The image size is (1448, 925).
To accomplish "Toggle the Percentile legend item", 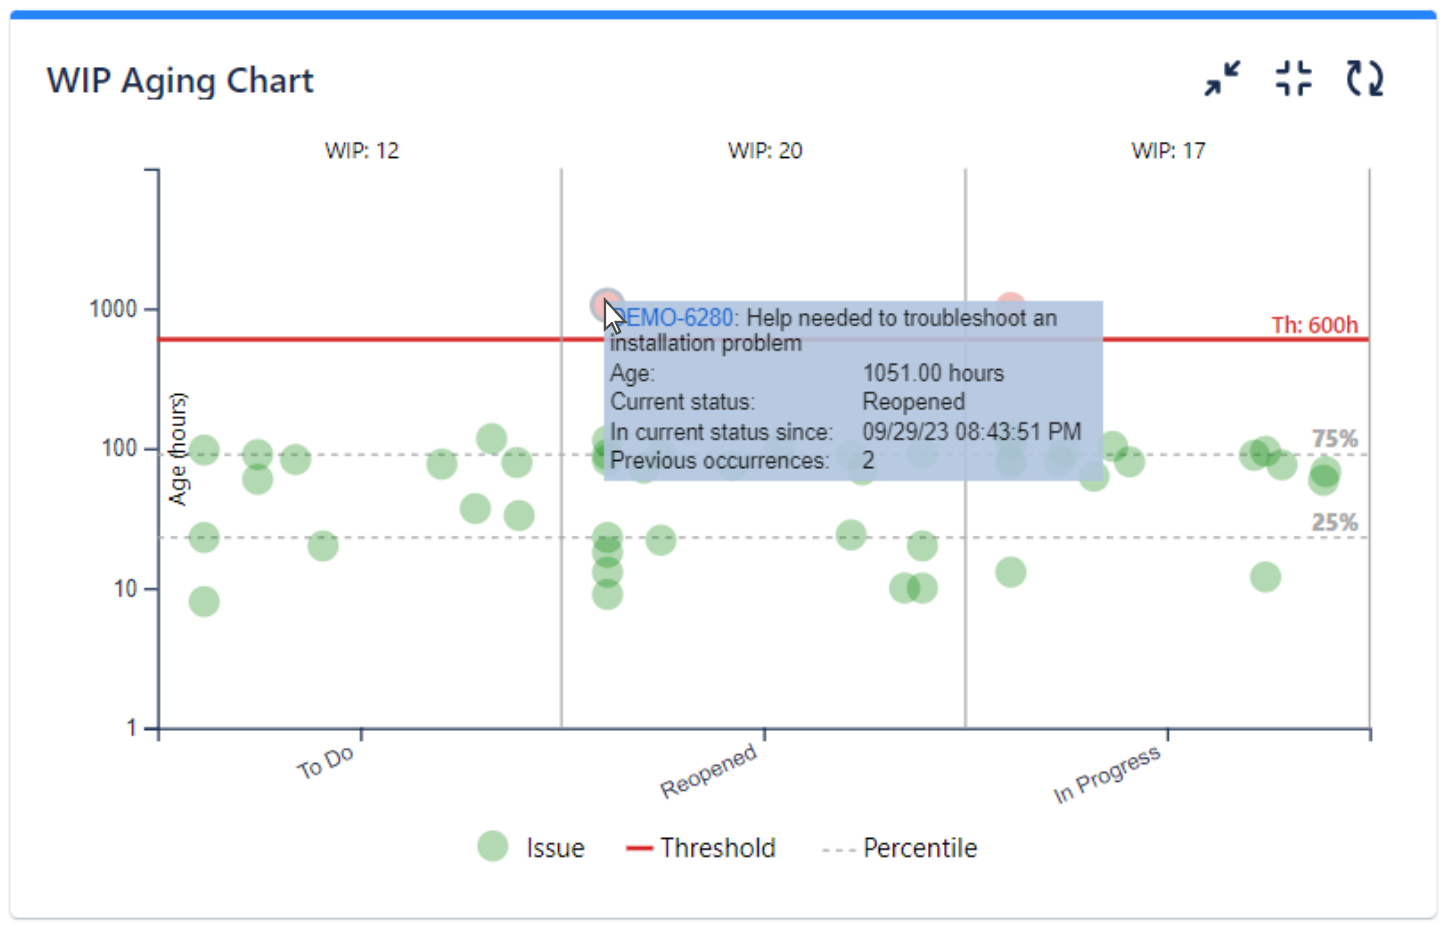I will [899, 848].
